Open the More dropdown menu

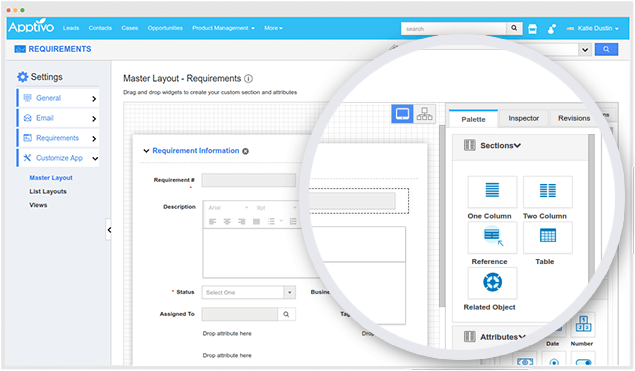click(x=273, y=28)
